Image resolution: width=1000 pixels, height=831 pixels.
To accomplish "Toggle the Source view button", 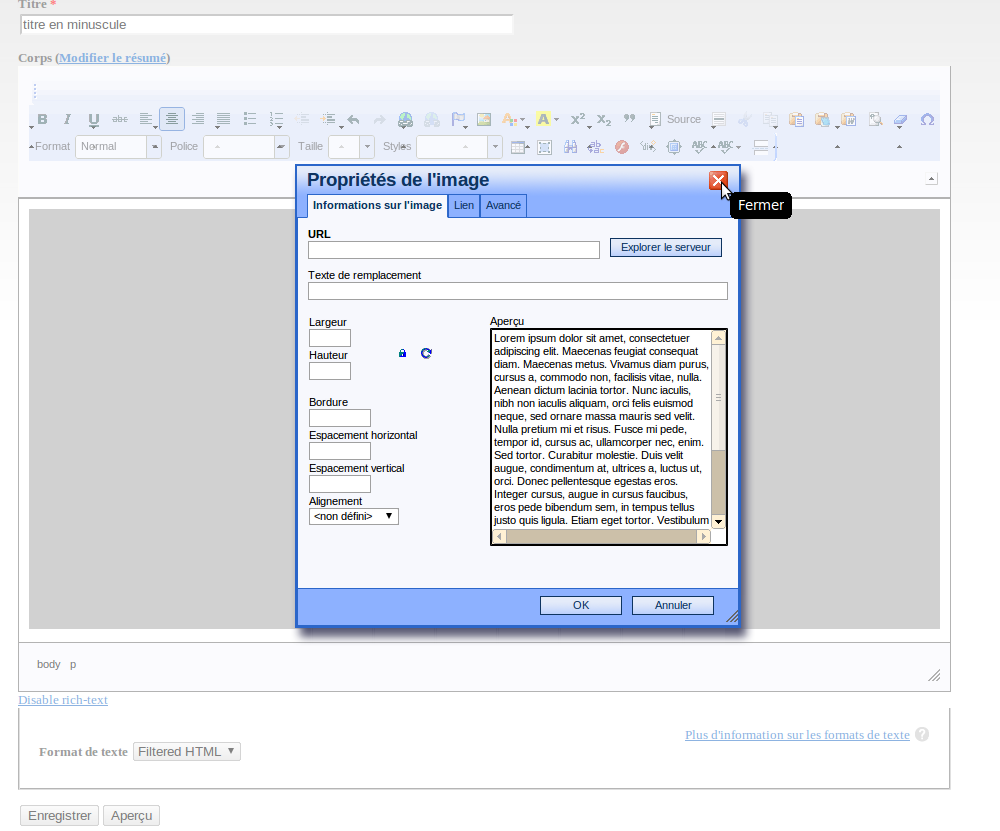I will (x=675, y=120).
